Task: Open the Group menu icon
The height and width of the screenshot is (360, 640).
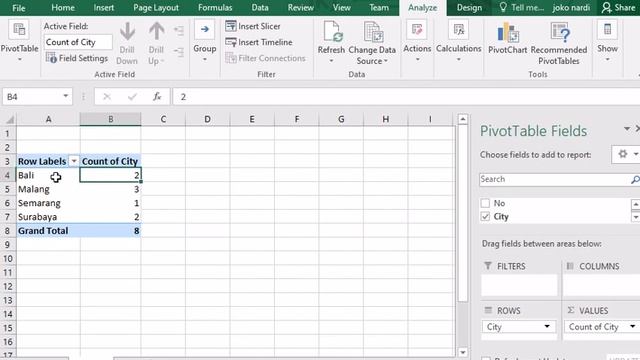Action: pyautogui.click(x=204, y=29)
